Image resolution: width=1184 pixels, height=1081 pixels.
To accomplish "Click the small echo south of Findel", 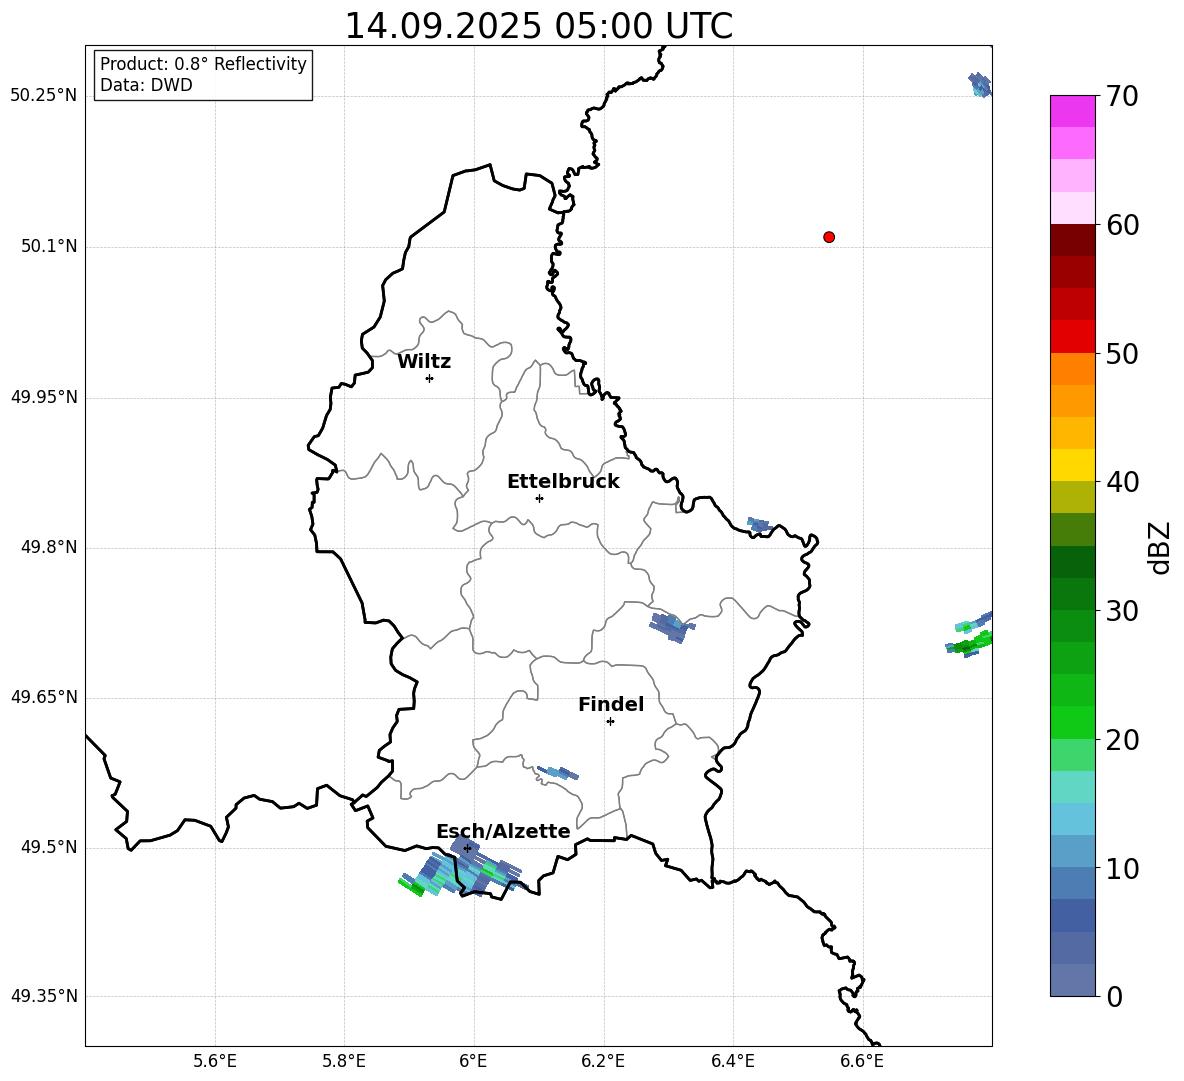I will coord(558,772).
